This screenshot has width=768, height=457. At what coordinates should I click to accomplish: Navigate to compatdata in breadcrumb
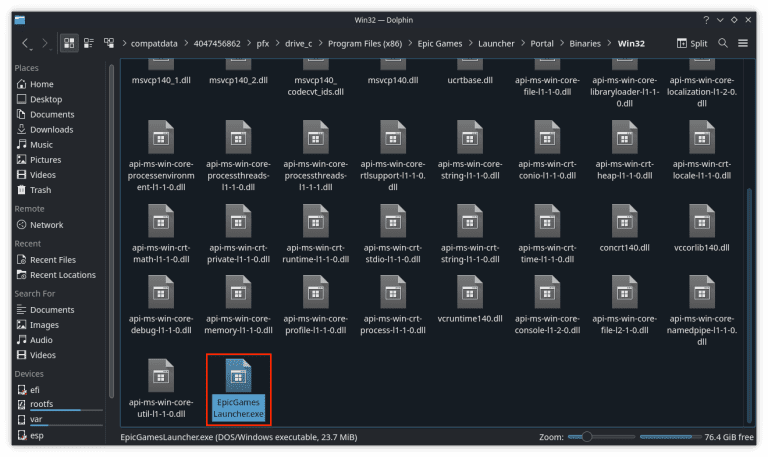pos(154,44)
